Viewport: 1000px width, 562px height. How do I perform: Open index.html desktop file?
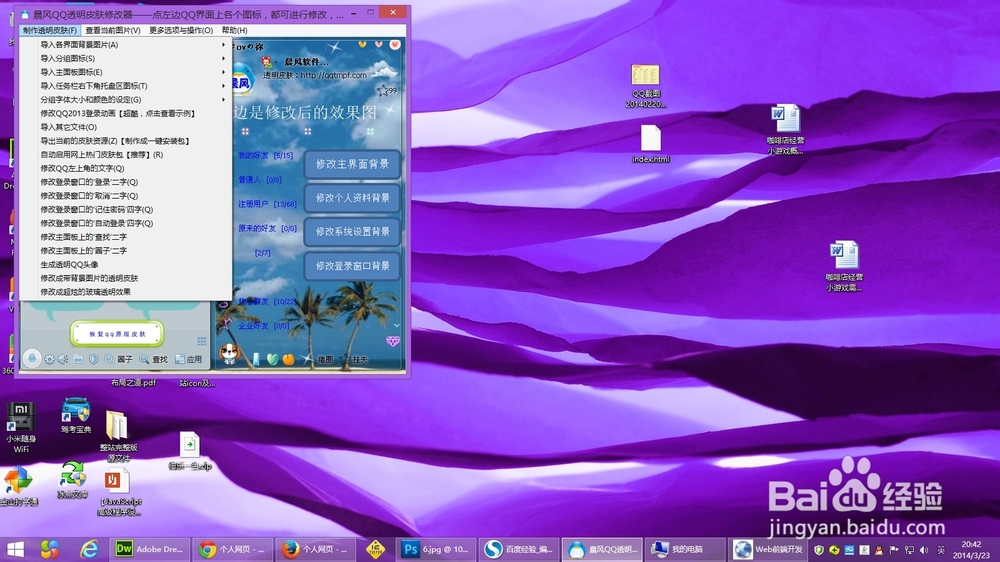point(651,144)
